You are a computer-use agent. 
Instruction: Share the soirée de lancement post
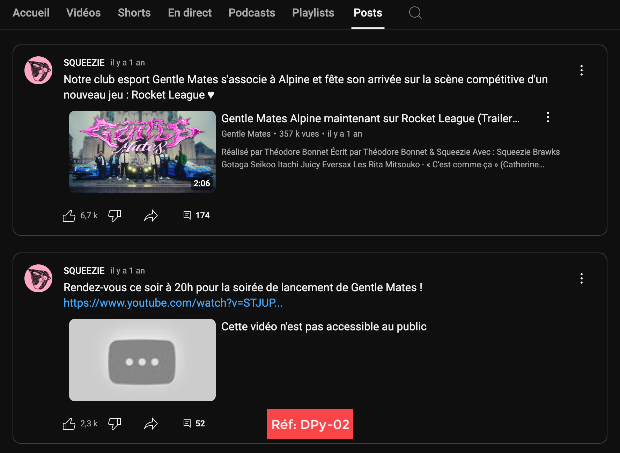tap(151, 424)
